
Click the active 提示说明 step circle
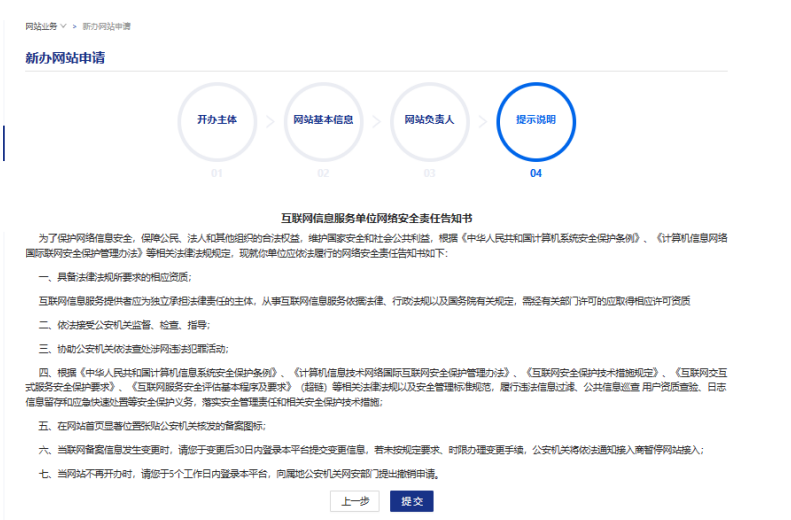pos(536,120)
